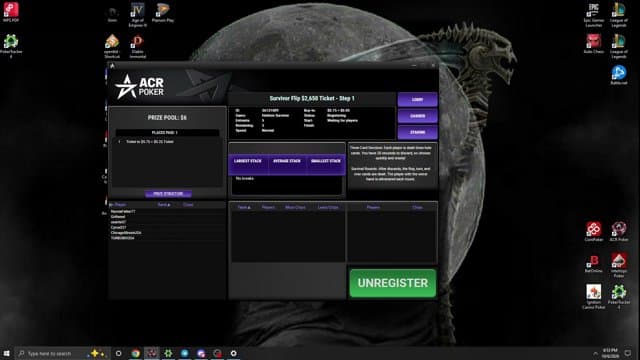Open the Windows Start menu

click(7, 353)
